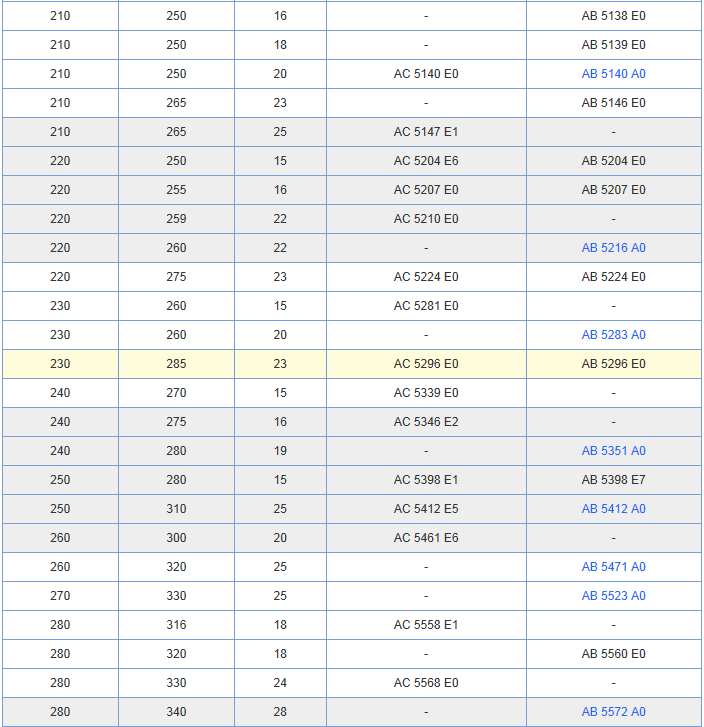Select the AB 5471 A0 link
Viewport: 704px width, 727px height.
613,567
